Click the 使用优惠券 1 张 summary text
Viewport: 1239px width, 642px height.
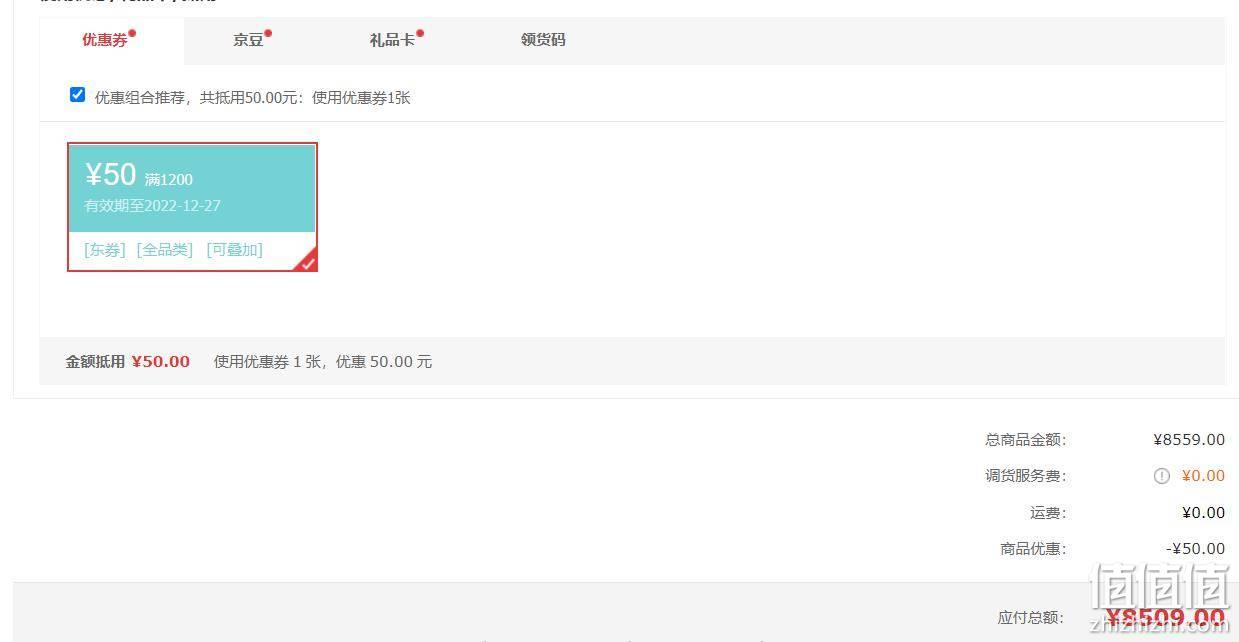coord(323,362)
